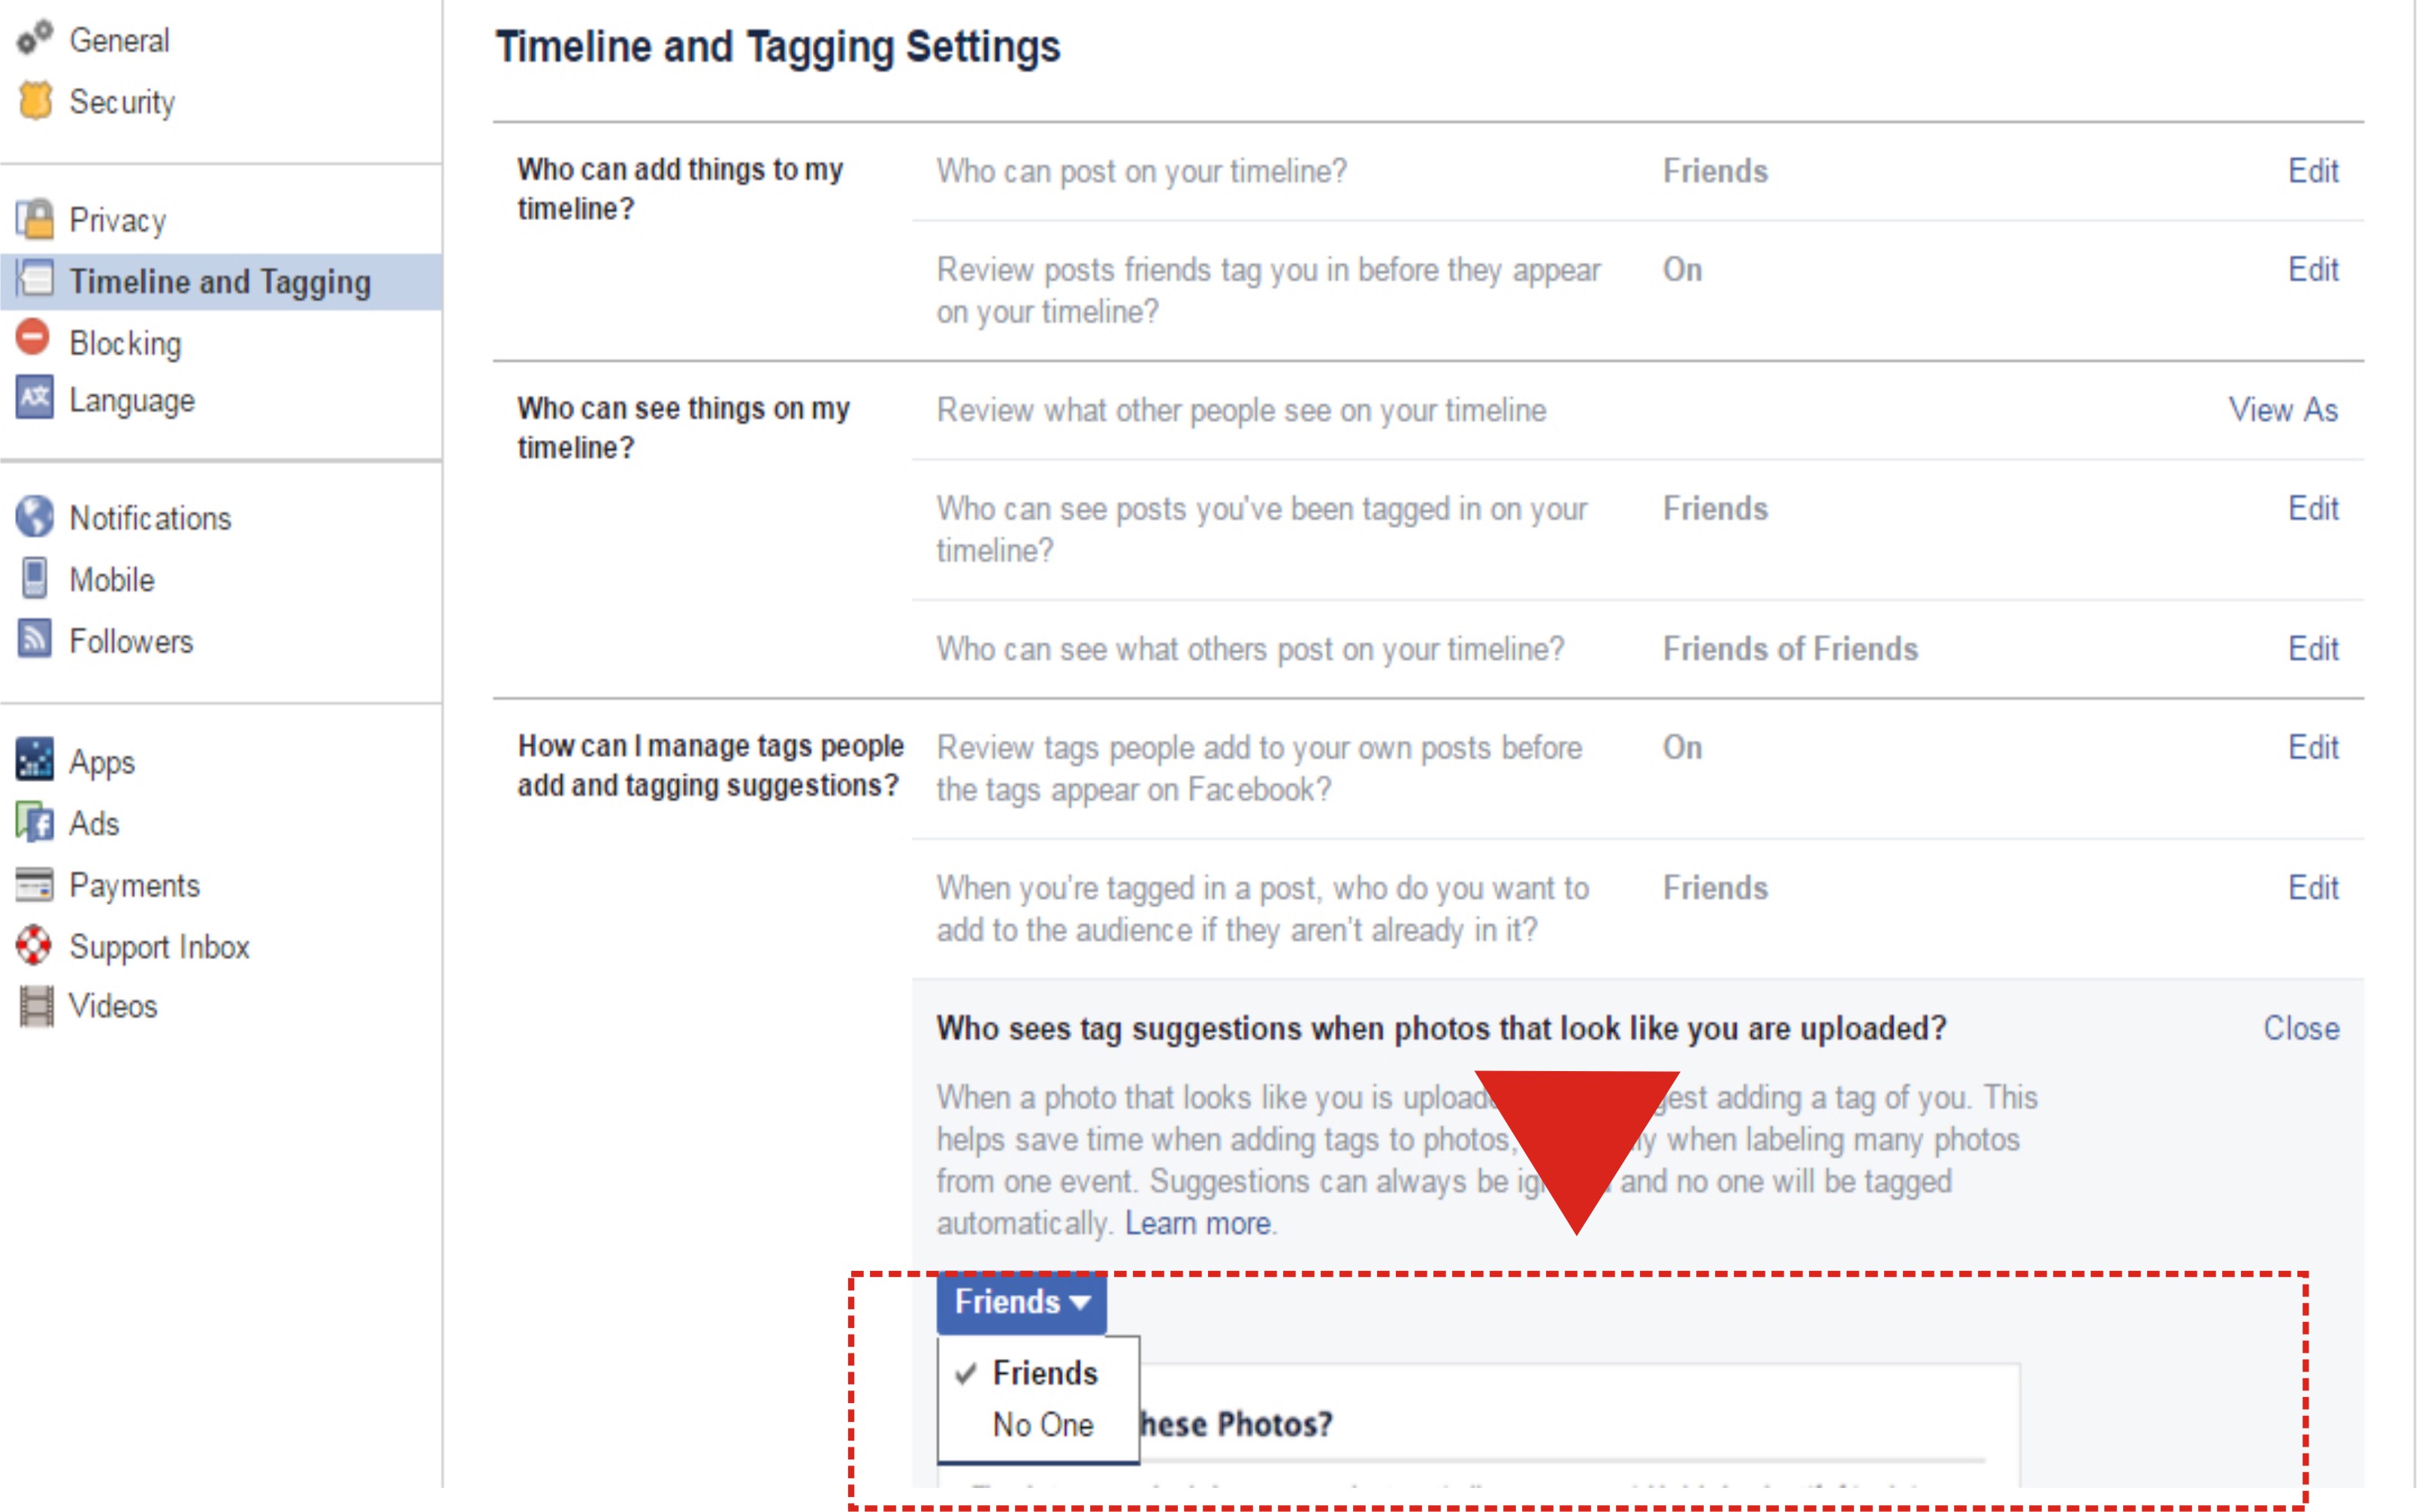Select the Privacy lock icon

[35, 219]
